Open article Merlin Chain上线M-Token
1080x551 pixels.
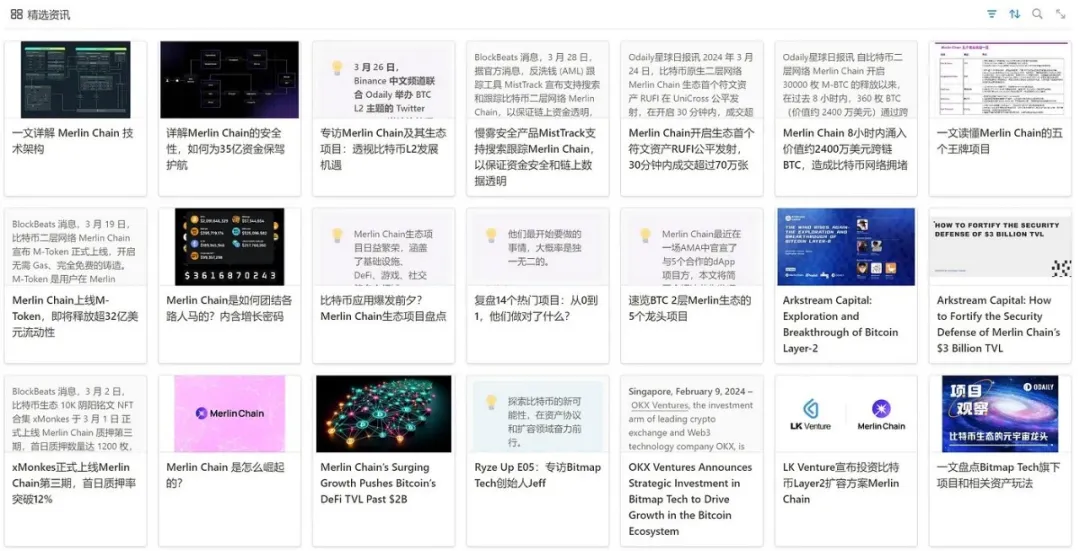pyautogui.click(x=75, y=316)
